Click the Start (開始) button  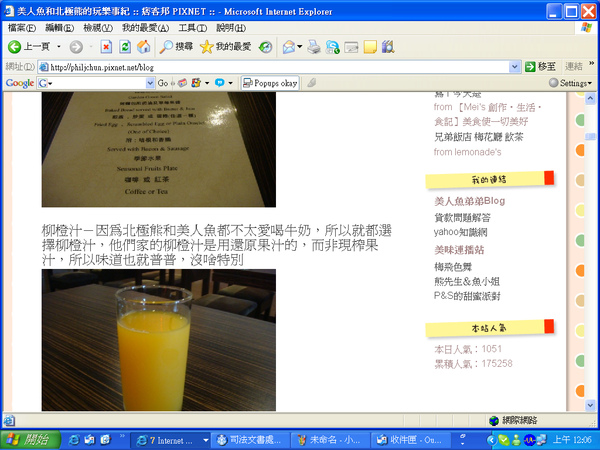[x=31, y=440]
